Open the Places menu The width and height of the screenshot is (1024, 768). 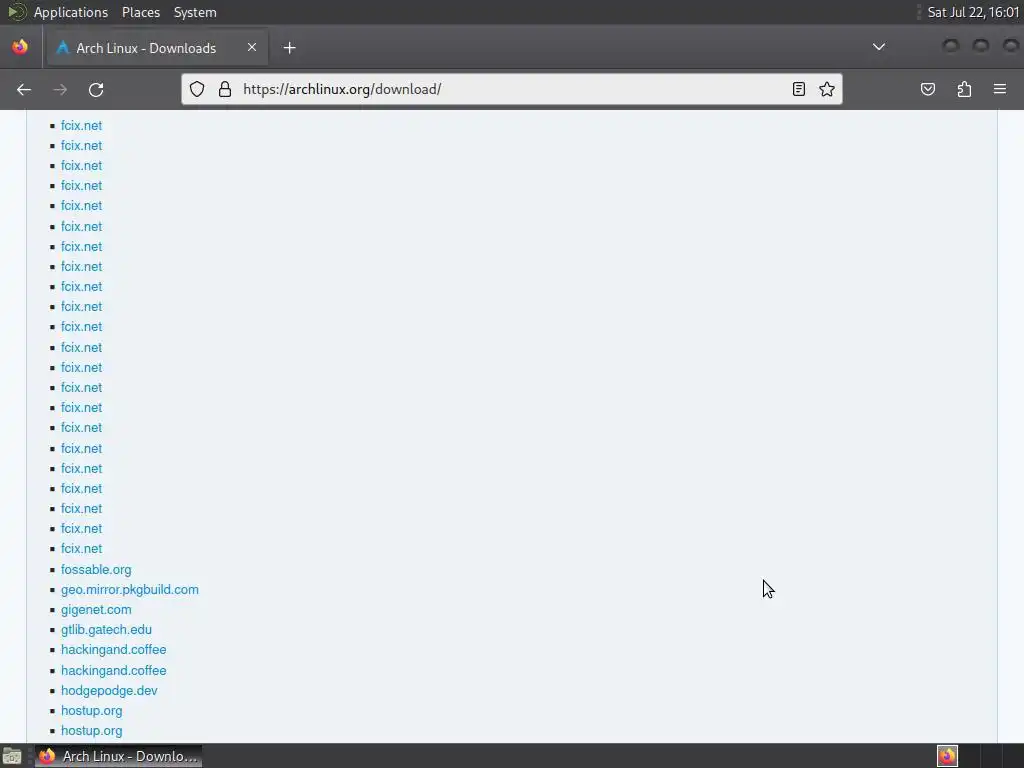(140, 12)
